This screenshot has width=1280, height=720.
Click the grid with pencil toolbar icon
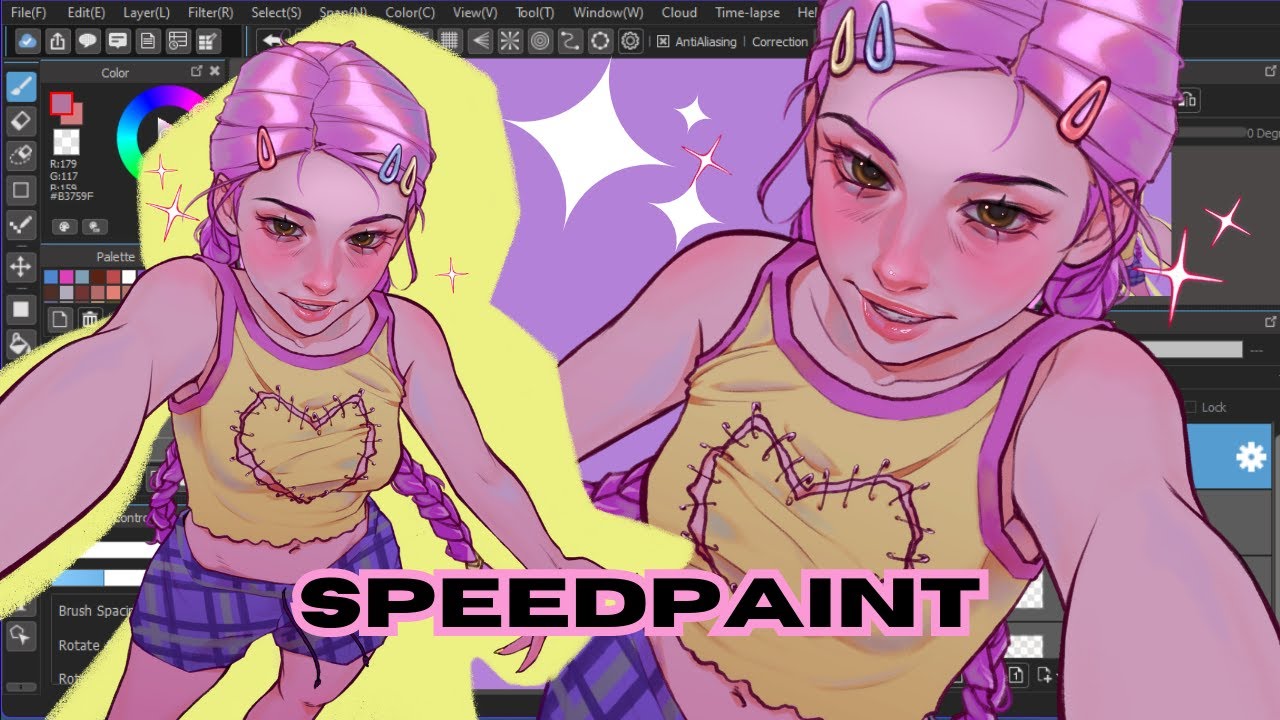[x=208, y=41]
